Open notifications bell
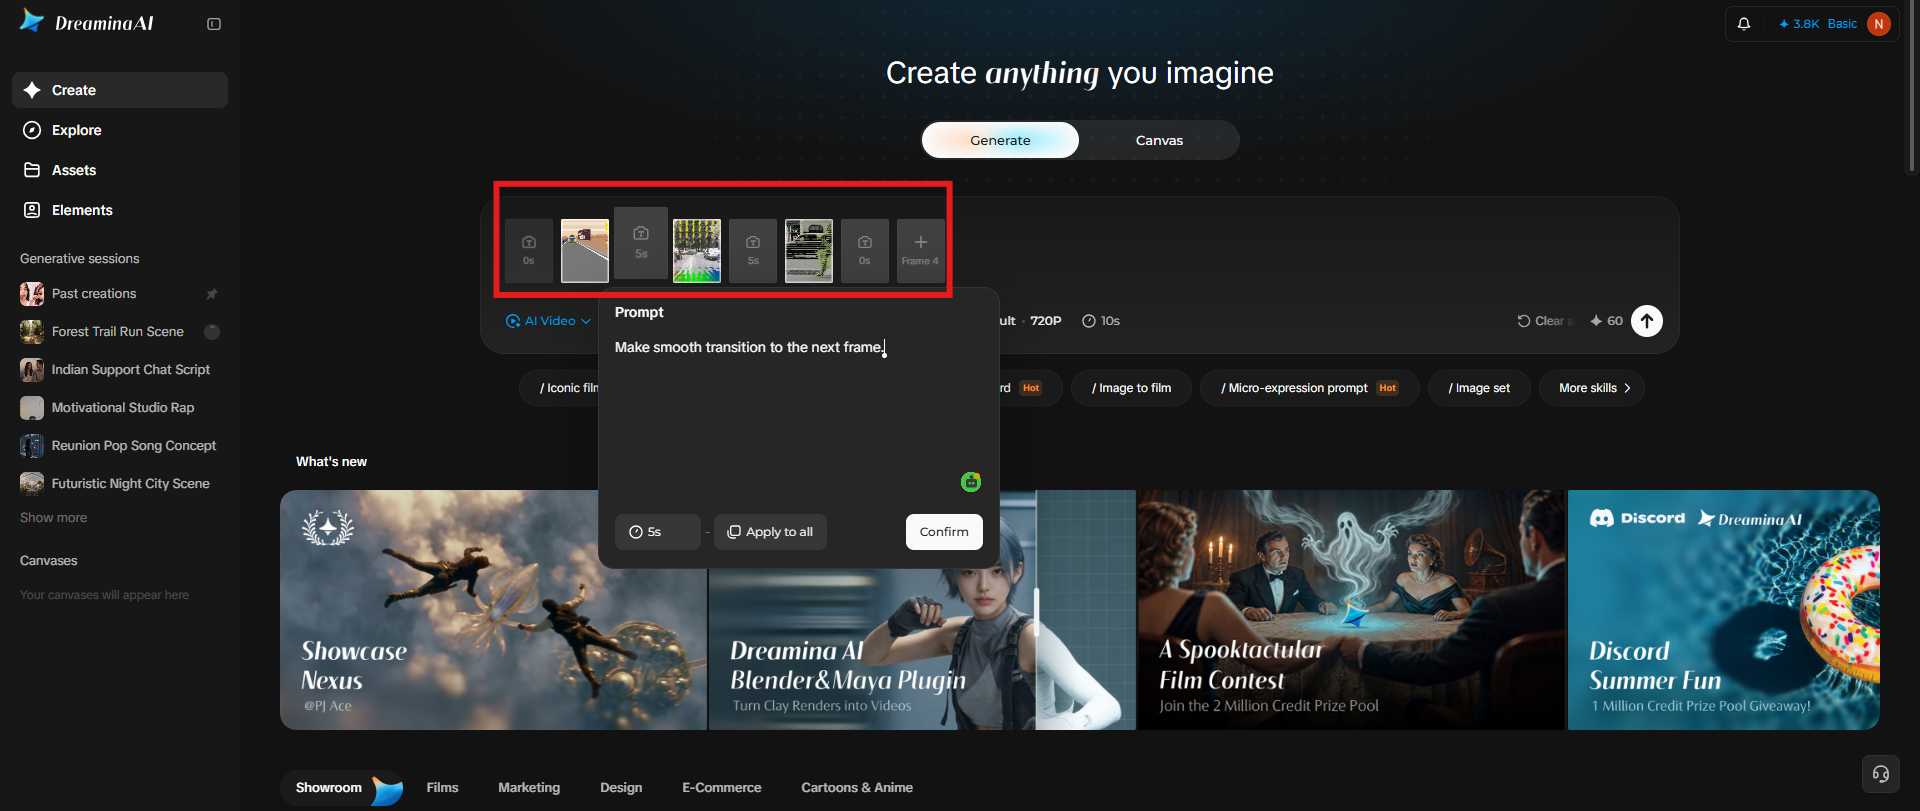This screenshot has height=811, width=1920. pos(1744,24)
